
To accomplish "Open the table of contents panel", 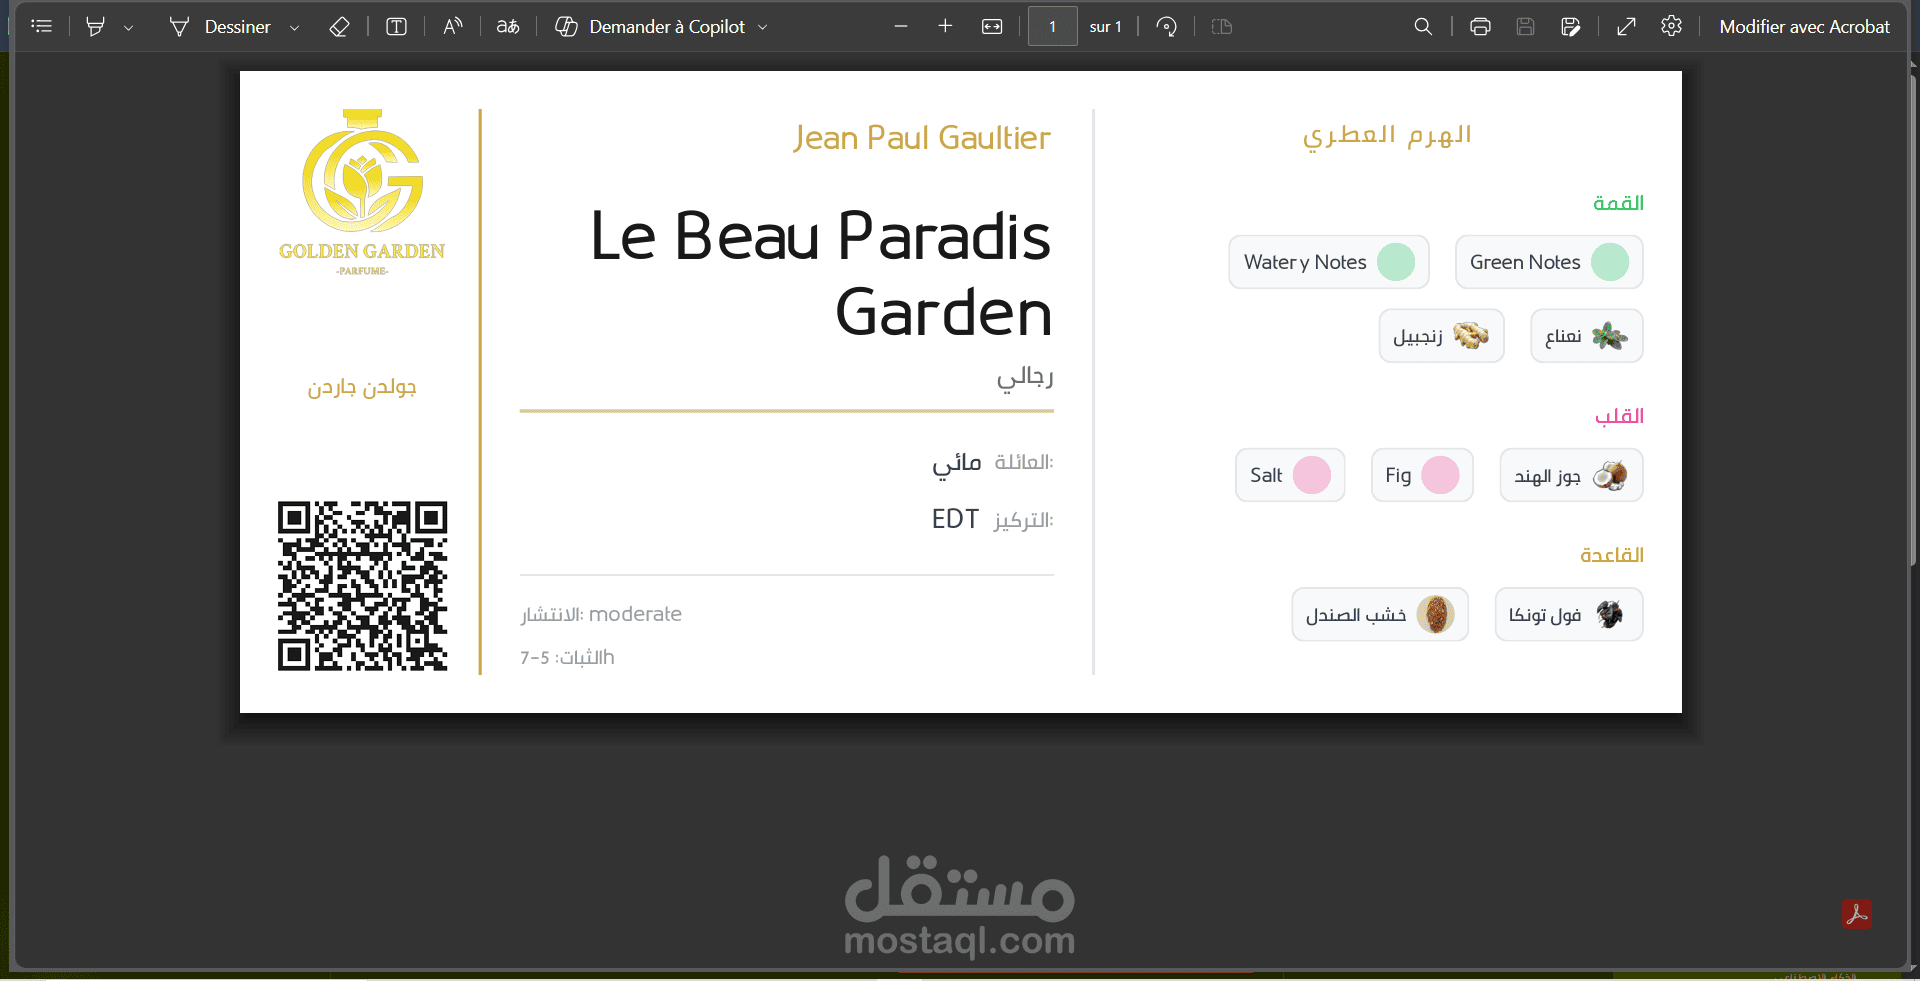I will point(41,27).
